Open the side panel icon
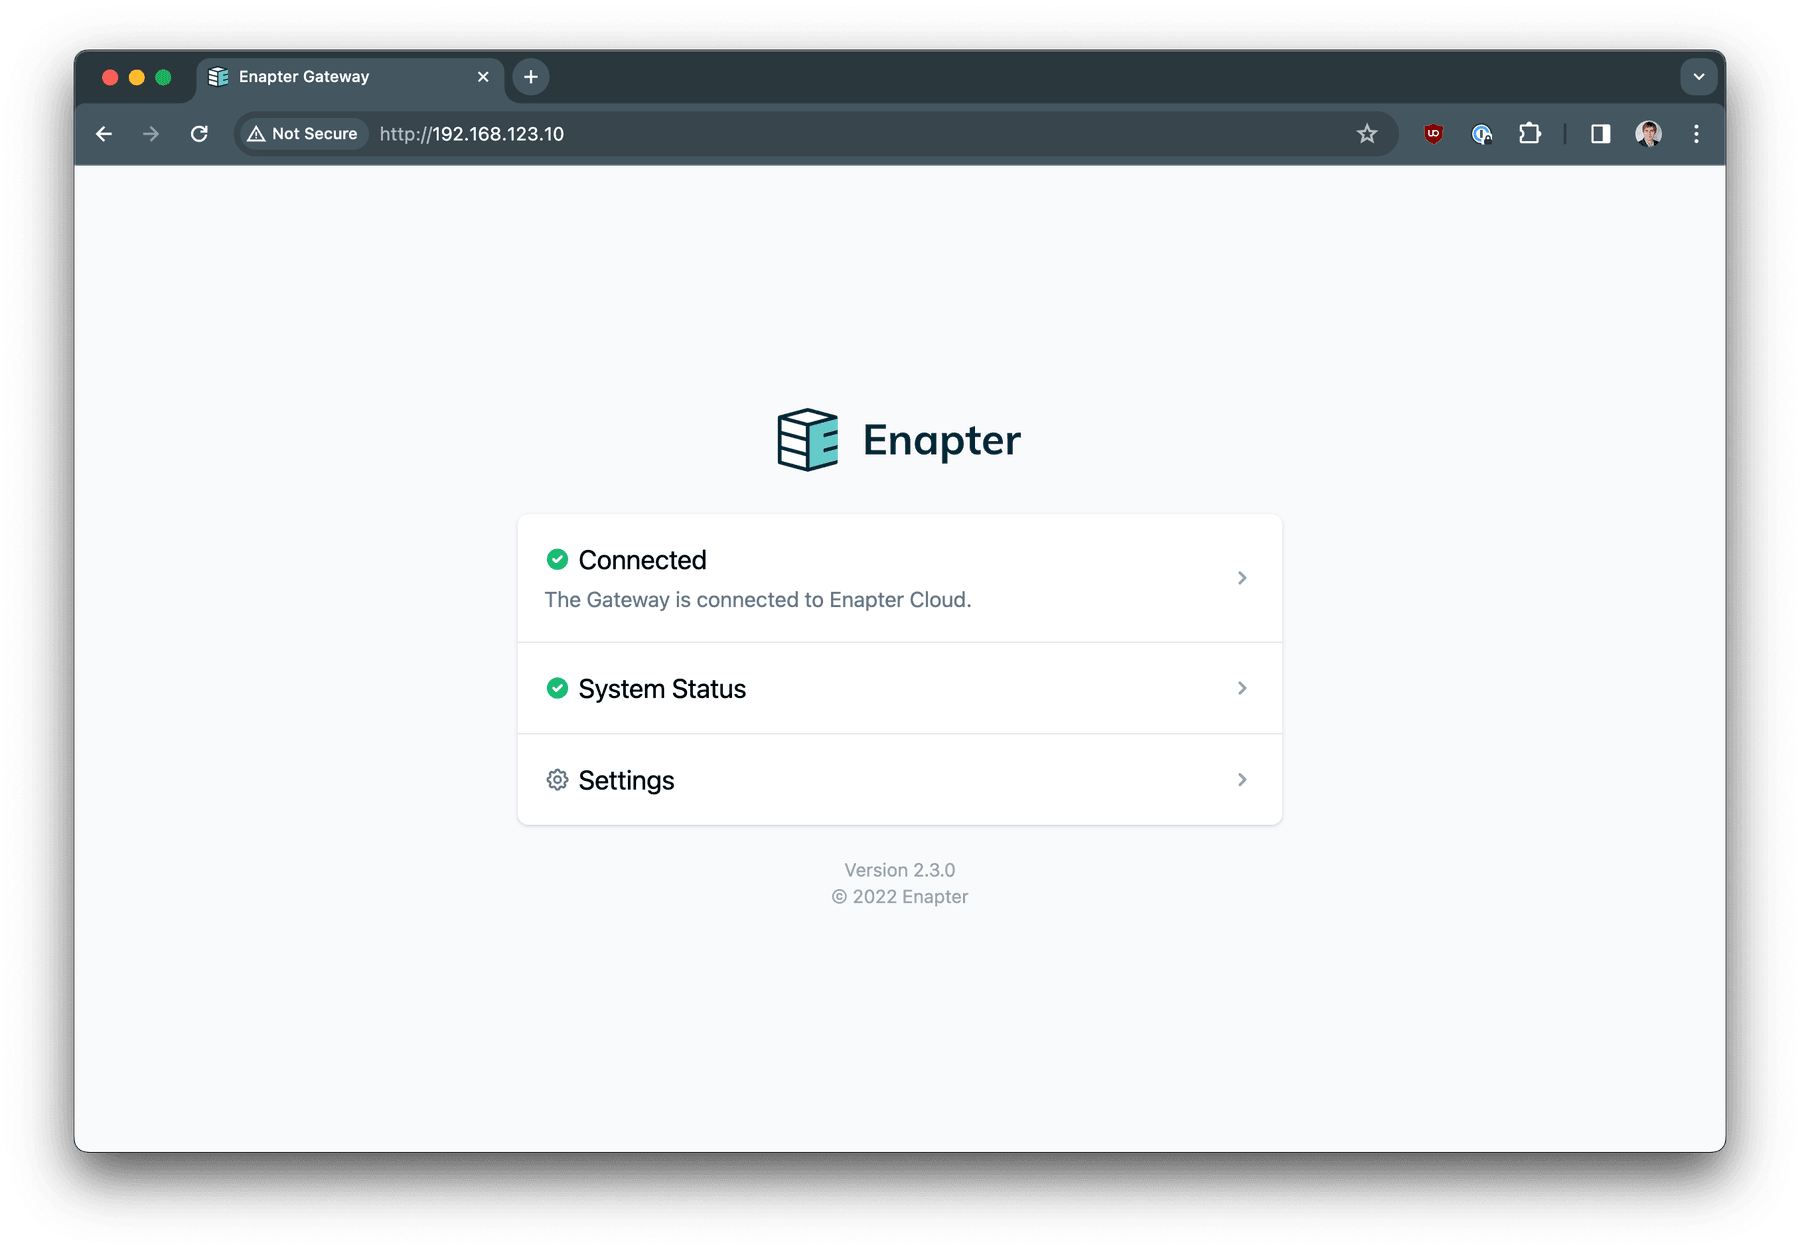The height and width of the screenshot is (1250, 1800). (x=1600, y=133)
